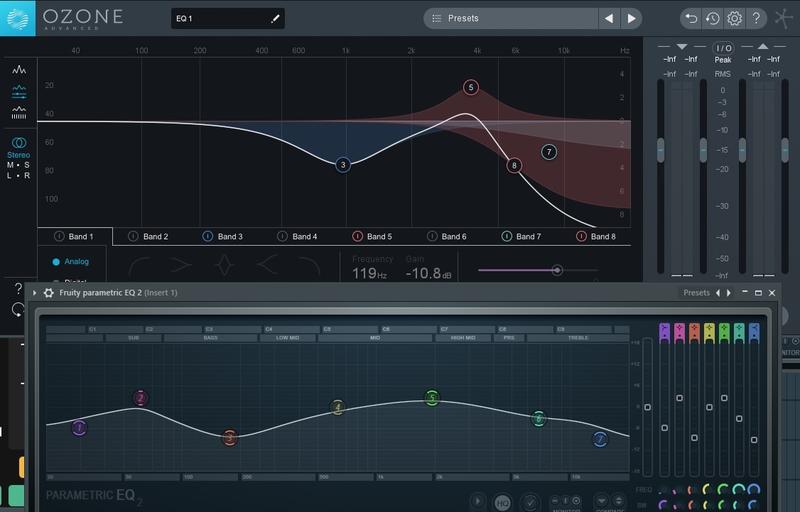Select band 7 node in Fruity EQ
The image size is (800, 512).
coord(600,439)
